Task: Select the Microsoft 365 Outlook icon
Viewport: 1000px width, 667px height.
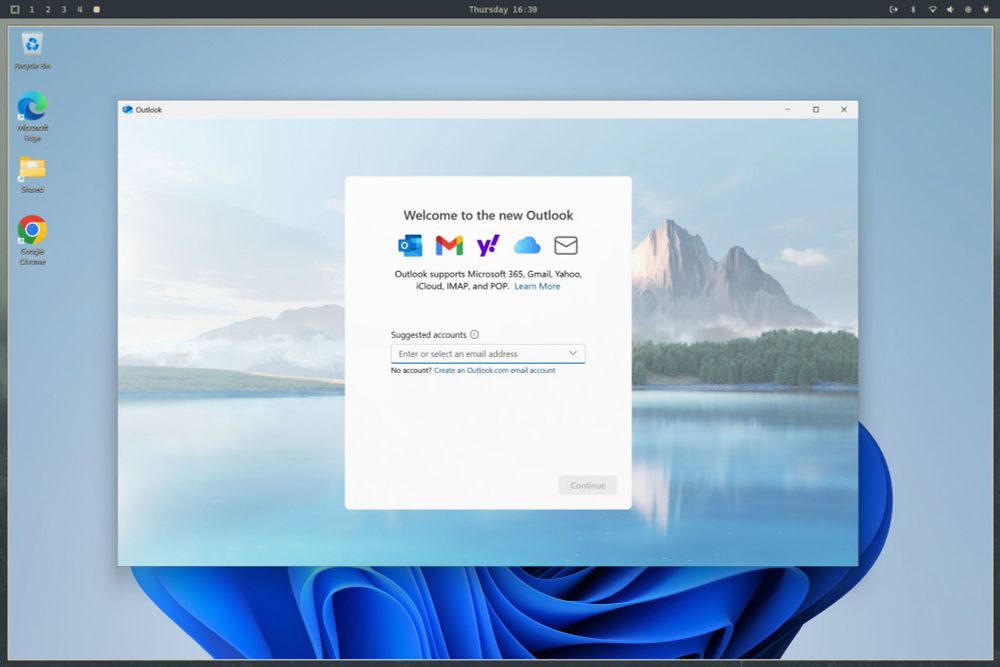Action: pos(408,245)
